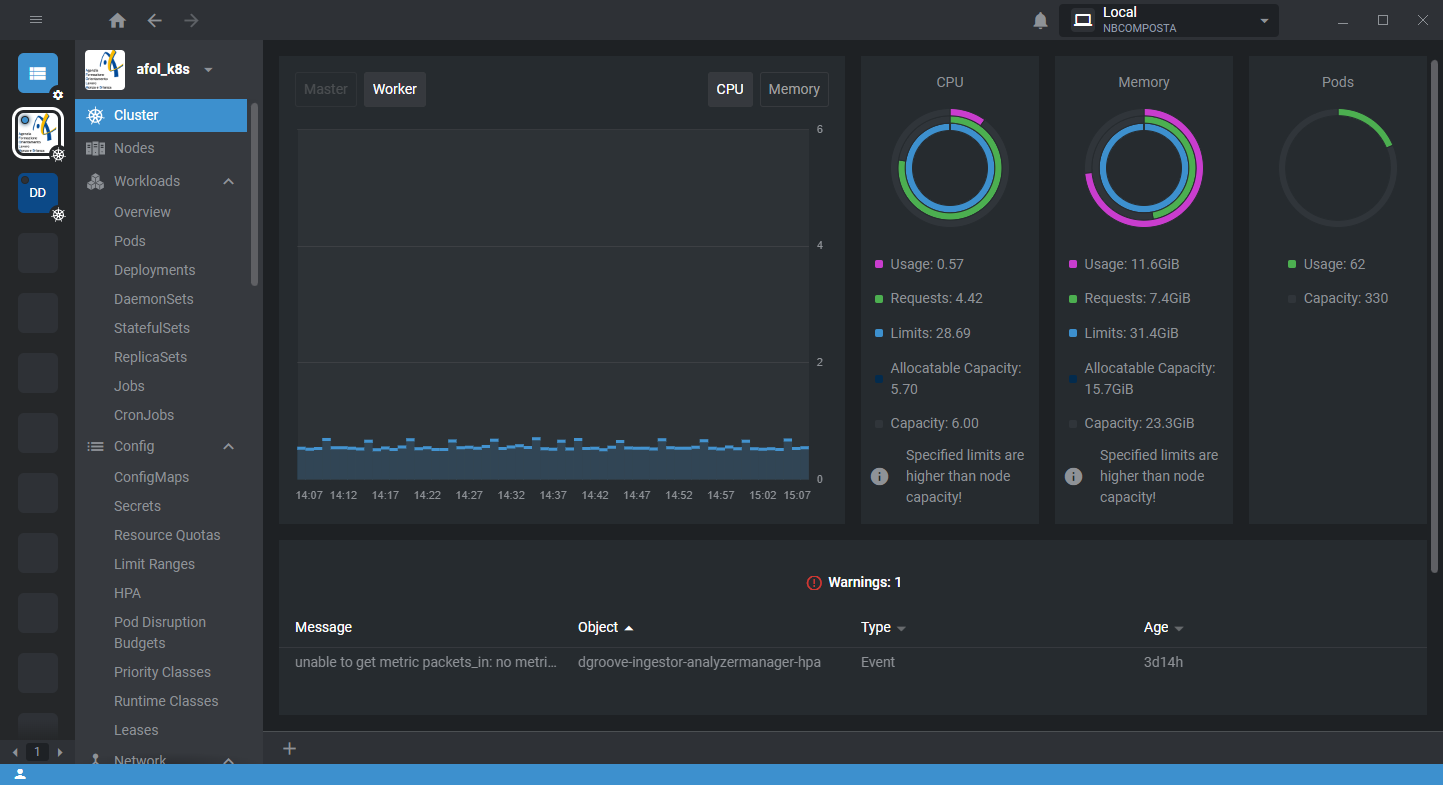The image size is (1443, 785).
Task: Click the dgroove-ingestor-analyzermanager-hpa object
Action: click(x=699, y=662)
